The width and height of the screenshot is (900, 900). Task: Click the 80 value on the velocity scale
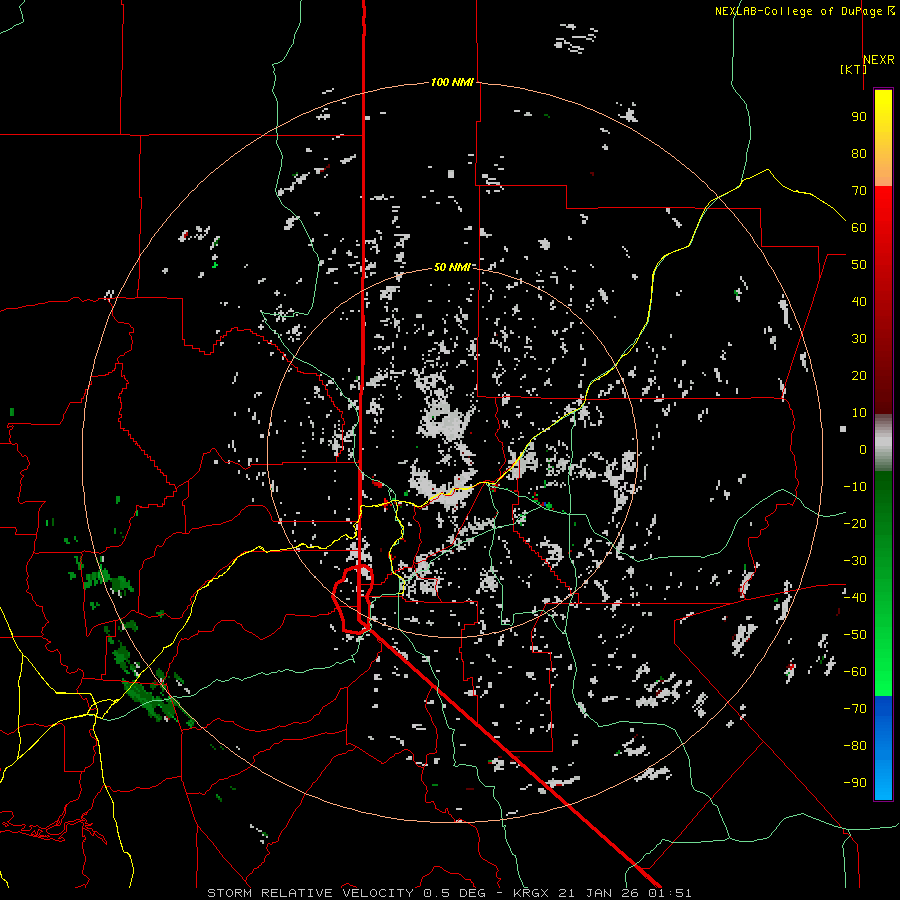(859, 153)
